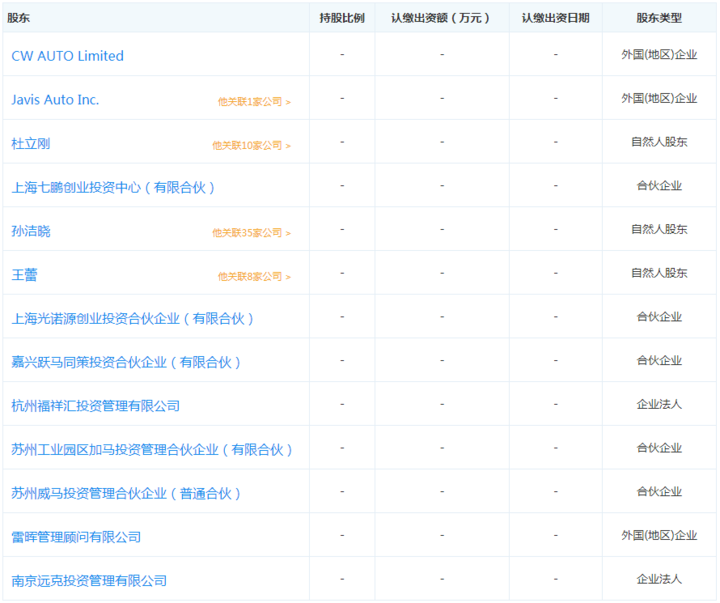Open shareholder 王蕾 profile
The height and width of the screenshot is (603, 720).
point(24,275)
